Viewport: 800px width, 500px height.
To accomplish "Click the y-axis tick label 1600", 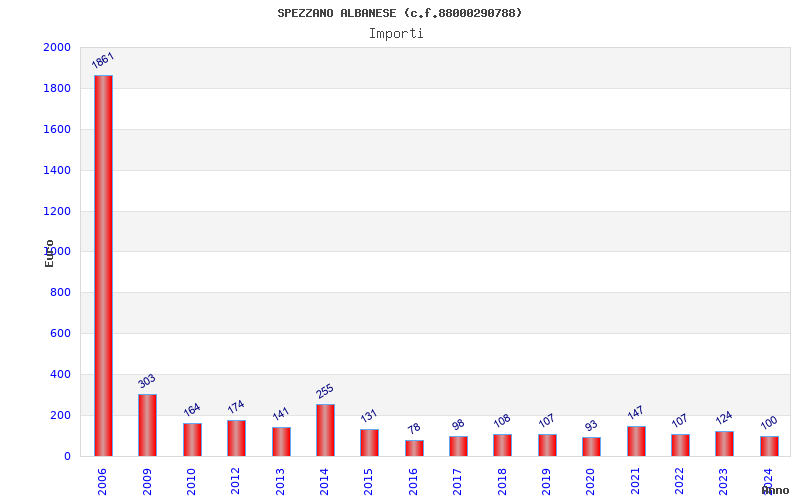I will (57, 129).
